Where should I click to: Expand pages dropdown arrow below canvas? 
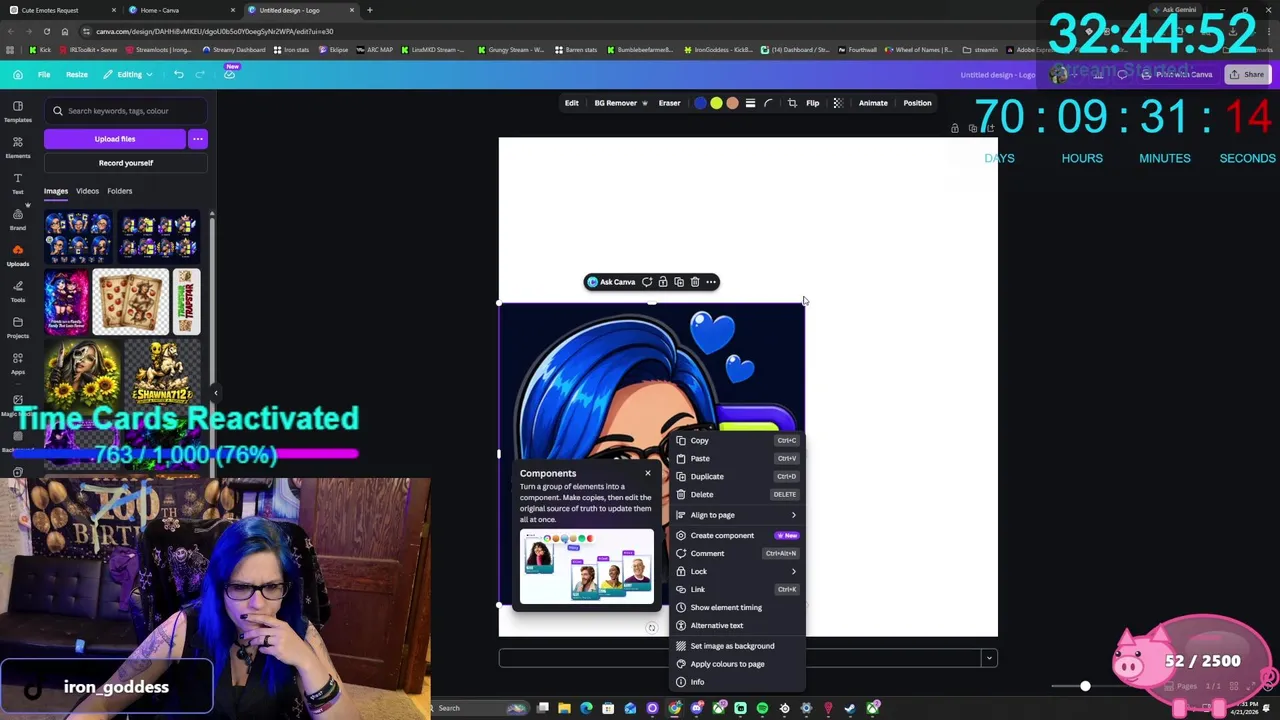989,657
